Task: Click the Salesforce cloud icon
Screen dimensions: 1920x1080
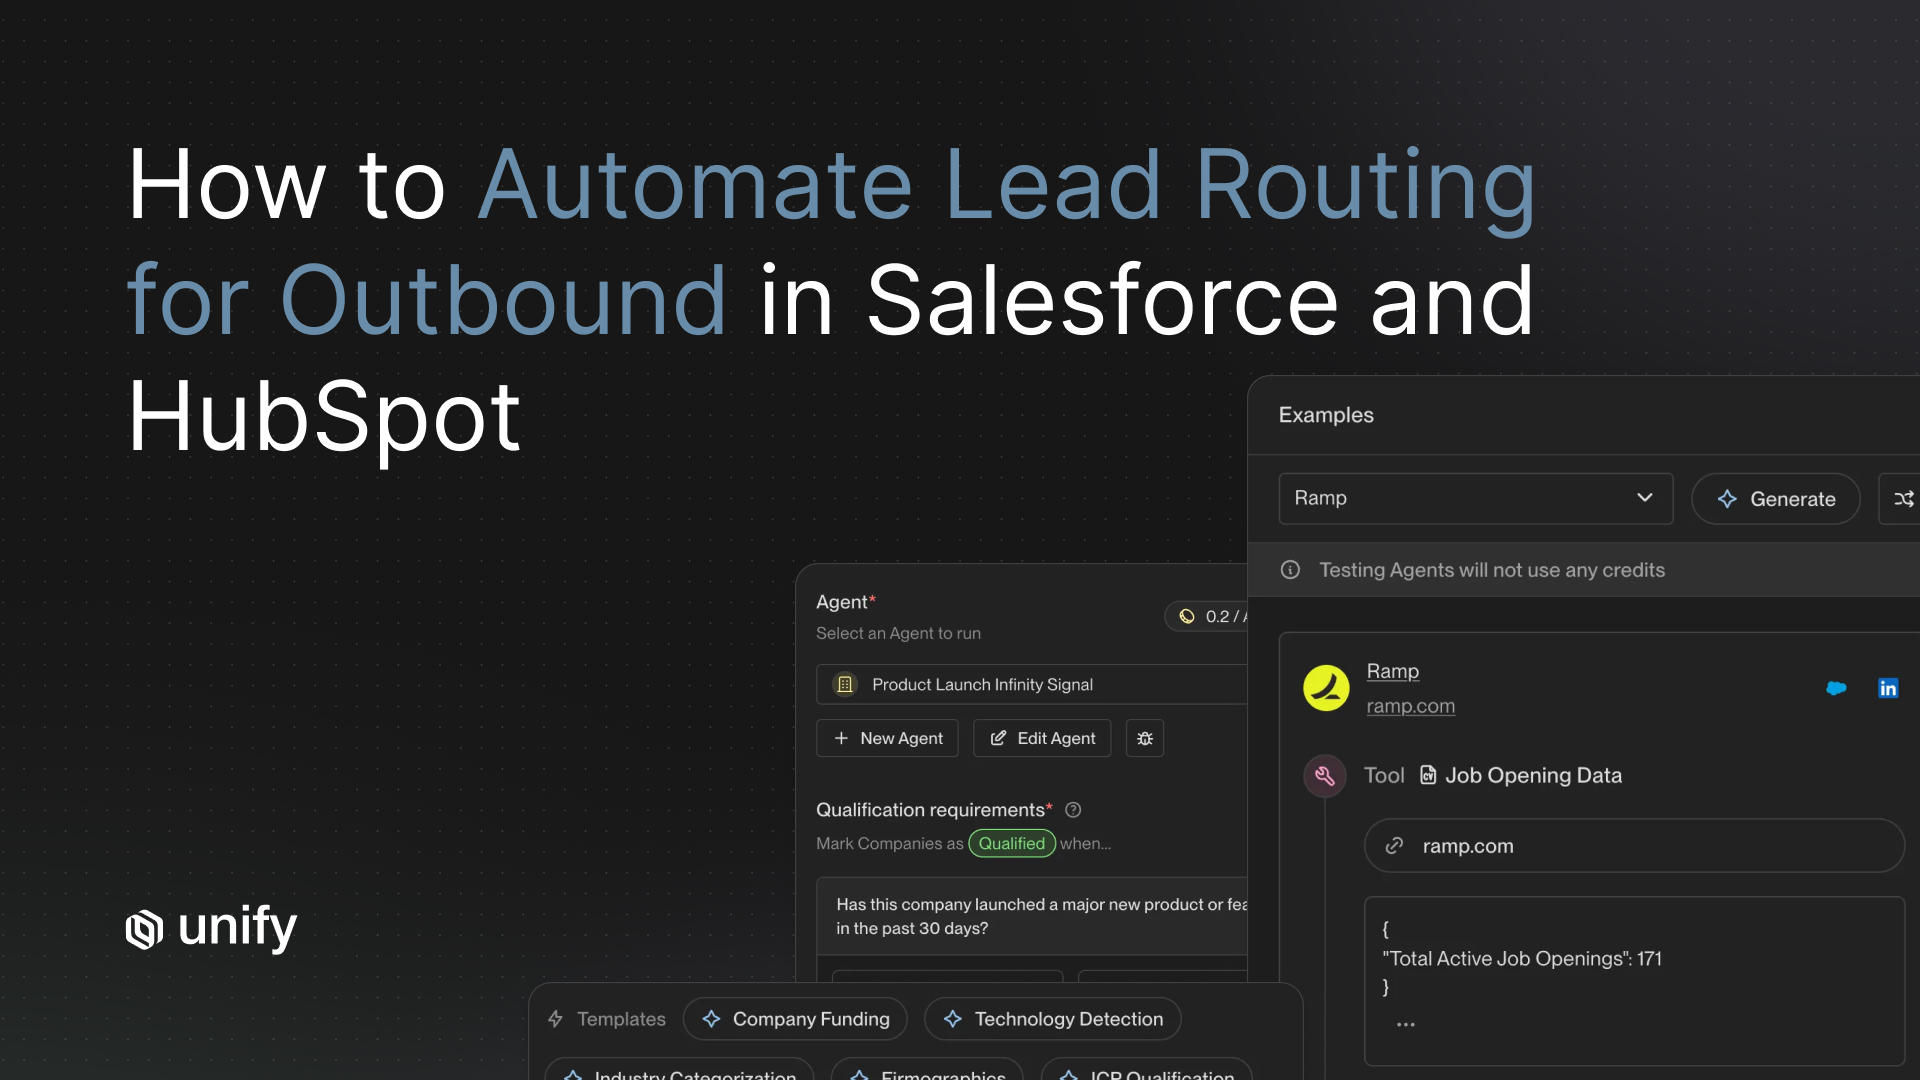Action: (x=1836, y=688)
